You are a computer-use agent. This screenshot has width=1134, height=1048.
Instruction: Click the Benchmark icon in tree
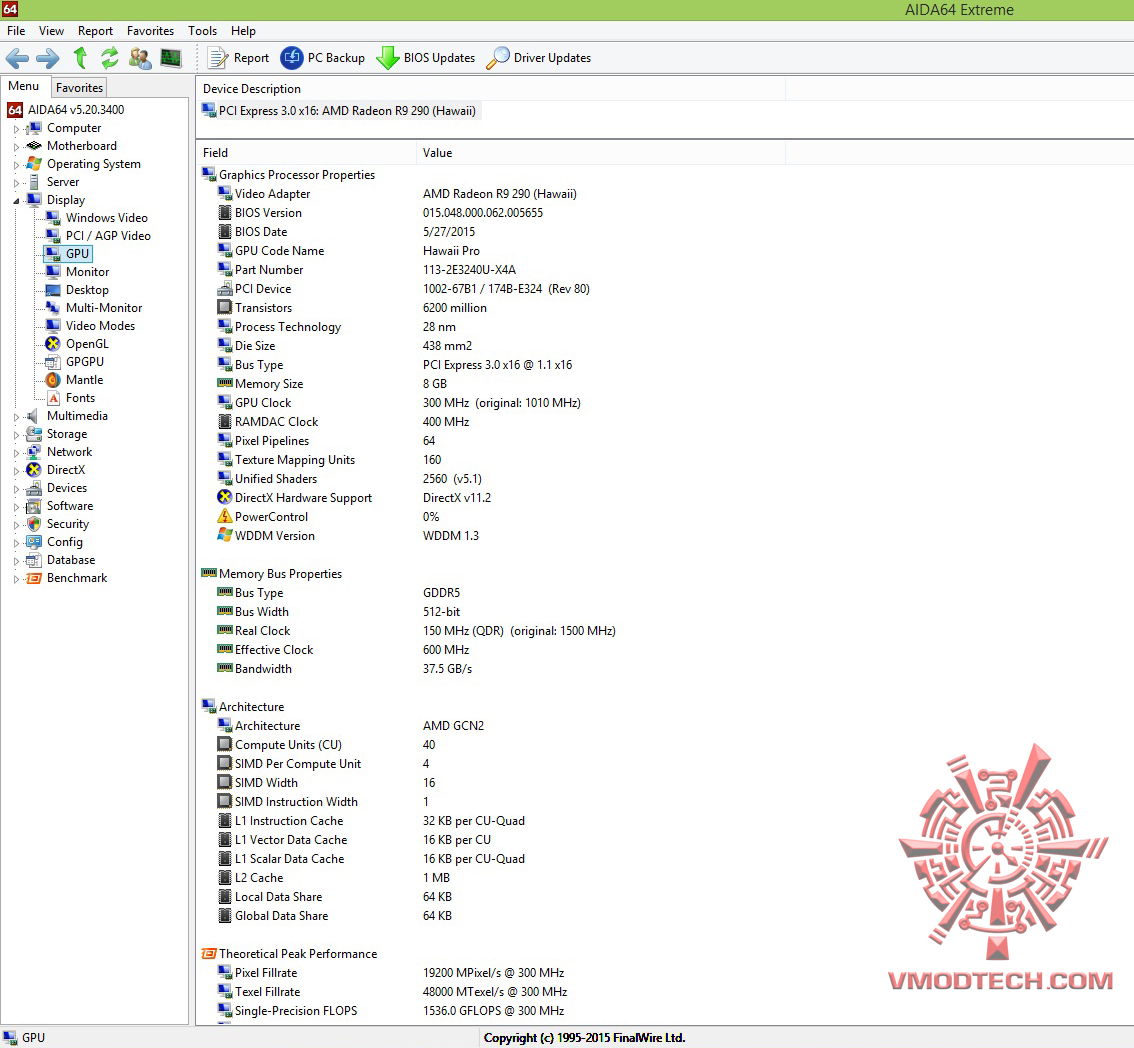click(x=34, y=578)
